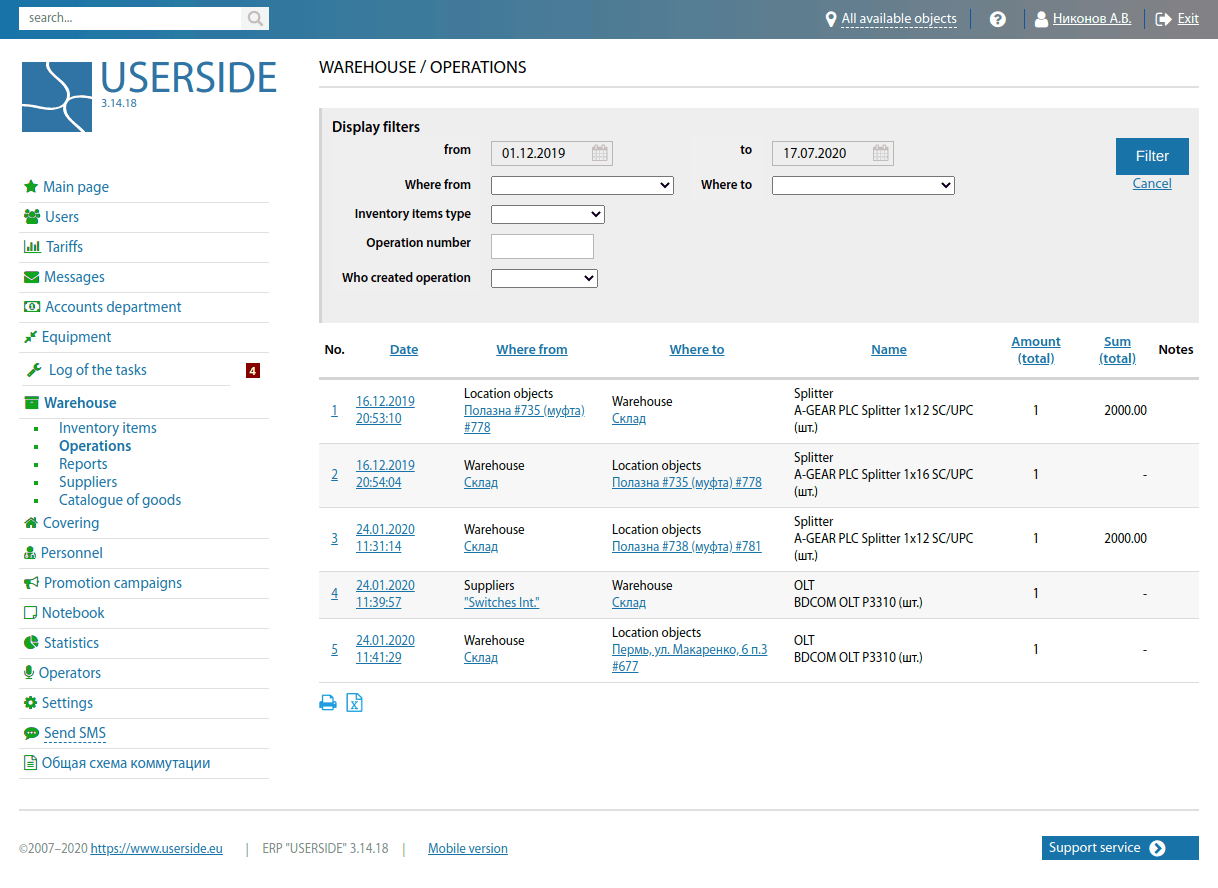This screenshot has width=1218, height=888.
Task: Expand the 'Where to' dropdown
Action: (863, 185)
